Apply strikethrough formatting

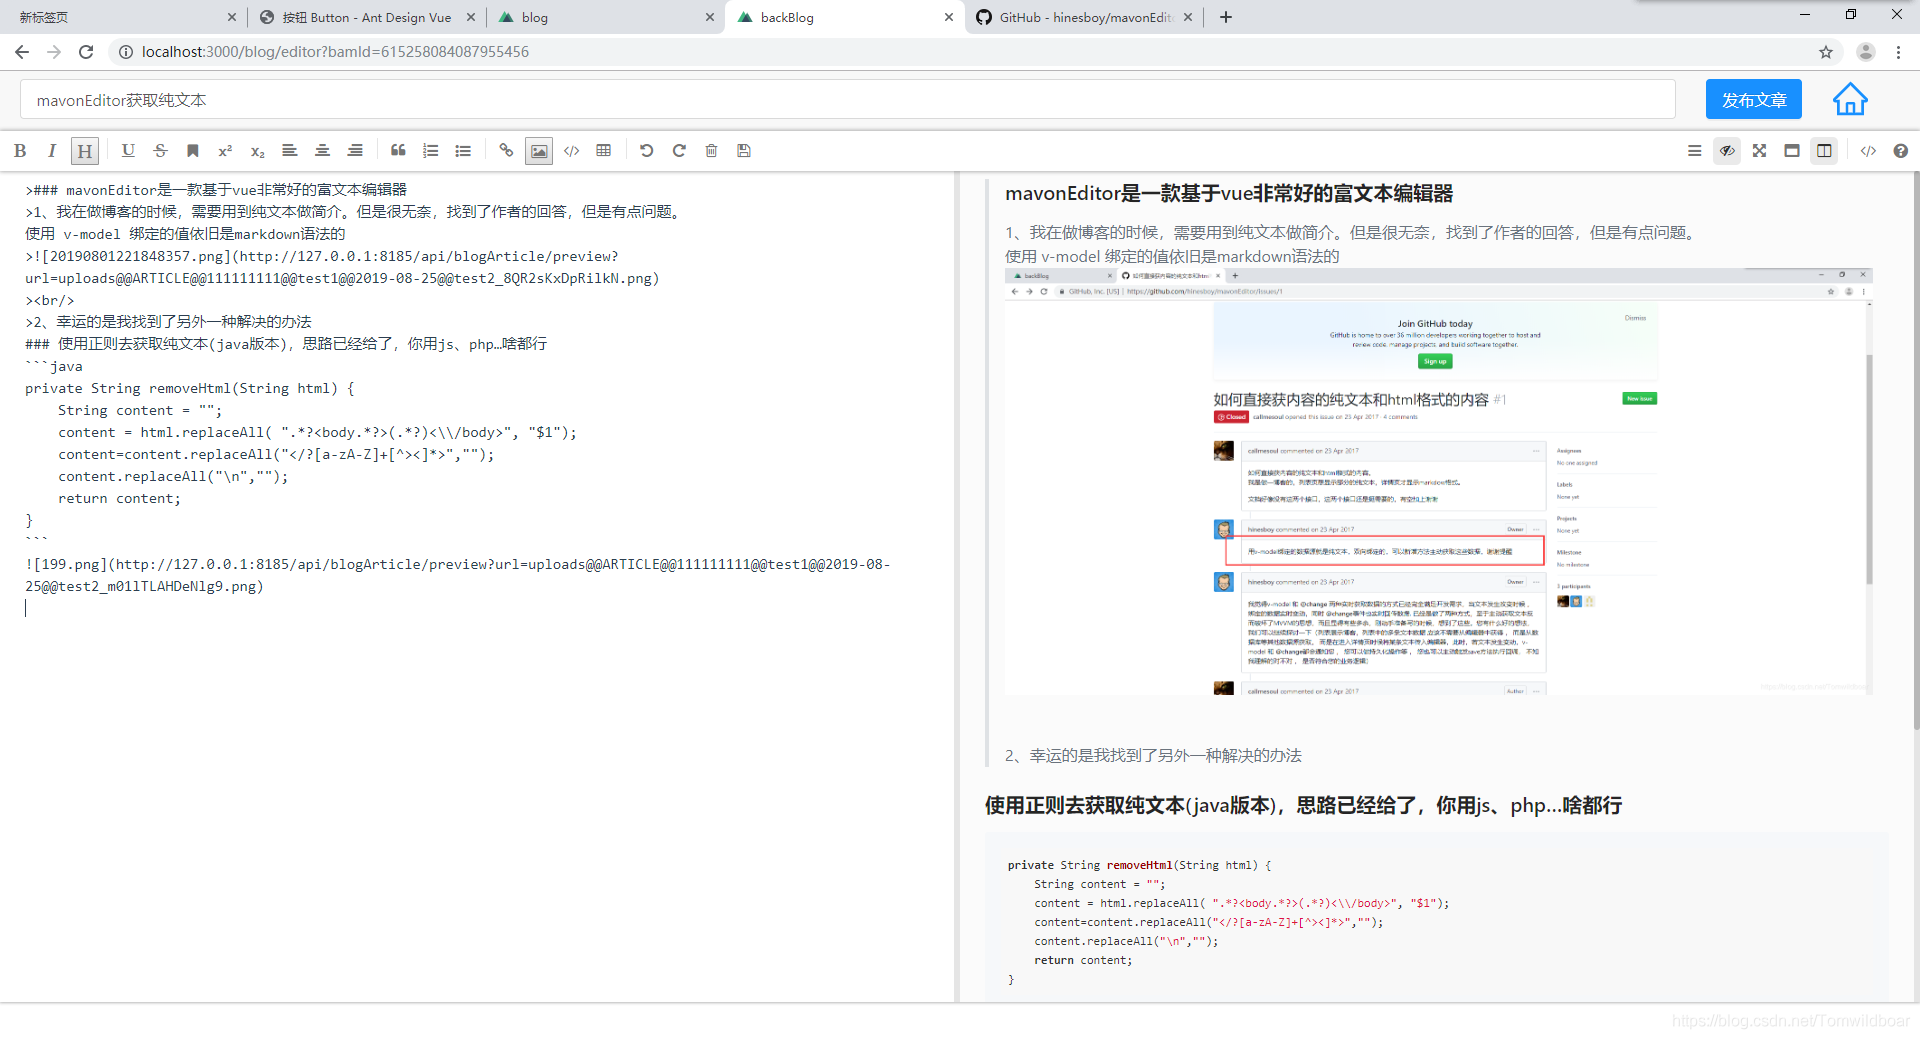(160, 150)
